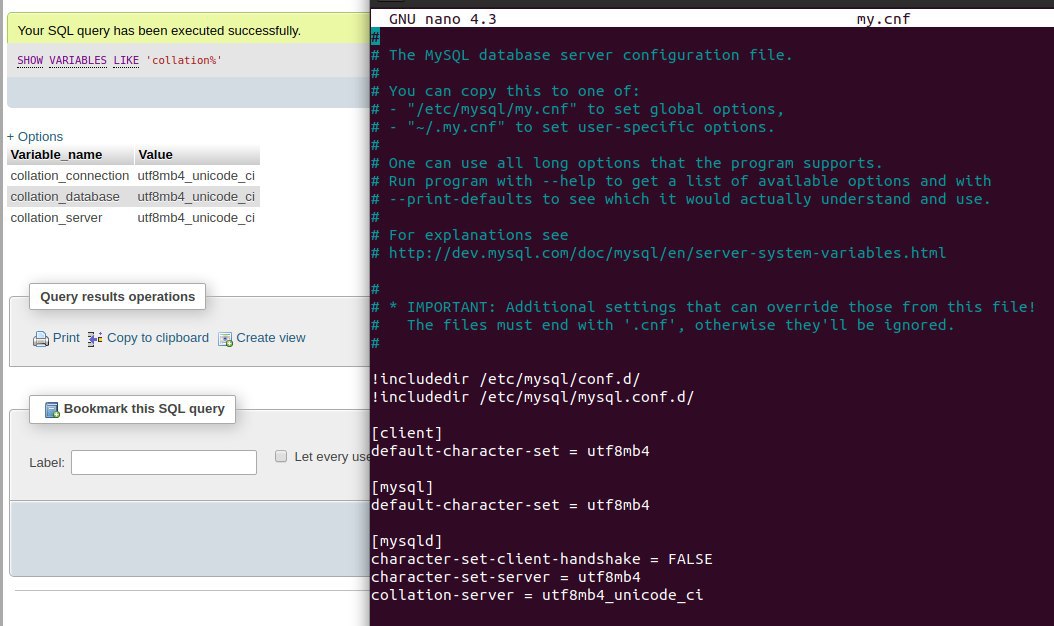Click the IMPORTANT comment line in nano
Viewport: 1054px width, 626px height.
(x=704, y=307)
